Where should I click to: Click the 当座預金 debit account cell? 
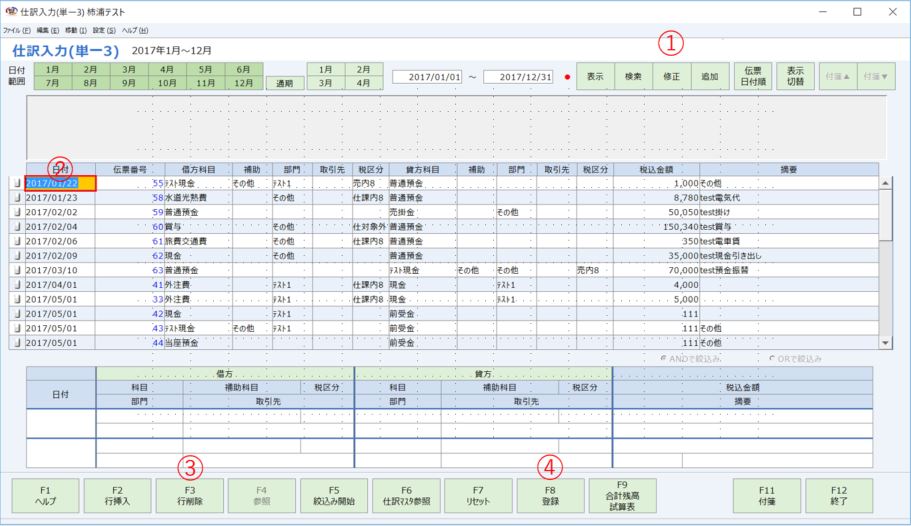click(199, 343)
